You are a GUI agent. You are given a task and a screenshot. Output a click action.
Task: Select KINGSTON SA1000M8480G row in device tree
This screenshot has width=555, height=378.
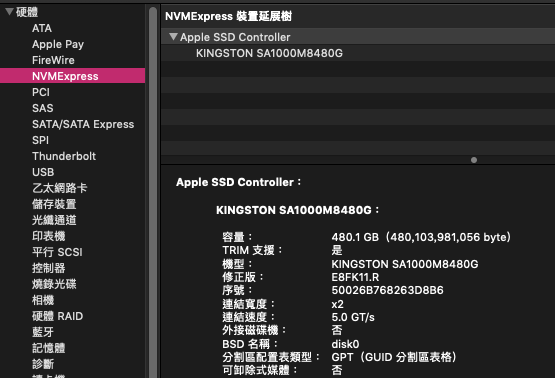[x=358, y=53]
